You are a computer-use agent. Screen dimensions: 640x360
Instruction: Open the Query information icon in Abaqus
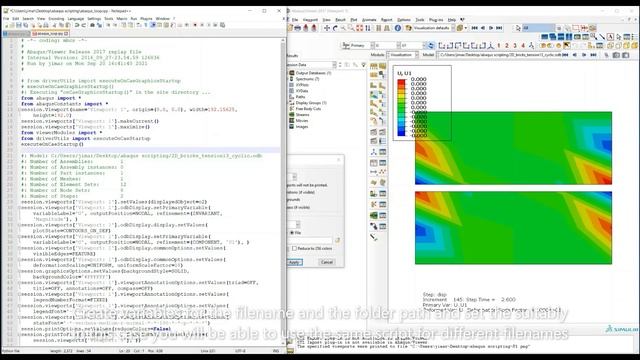click(x=398, y=28)
